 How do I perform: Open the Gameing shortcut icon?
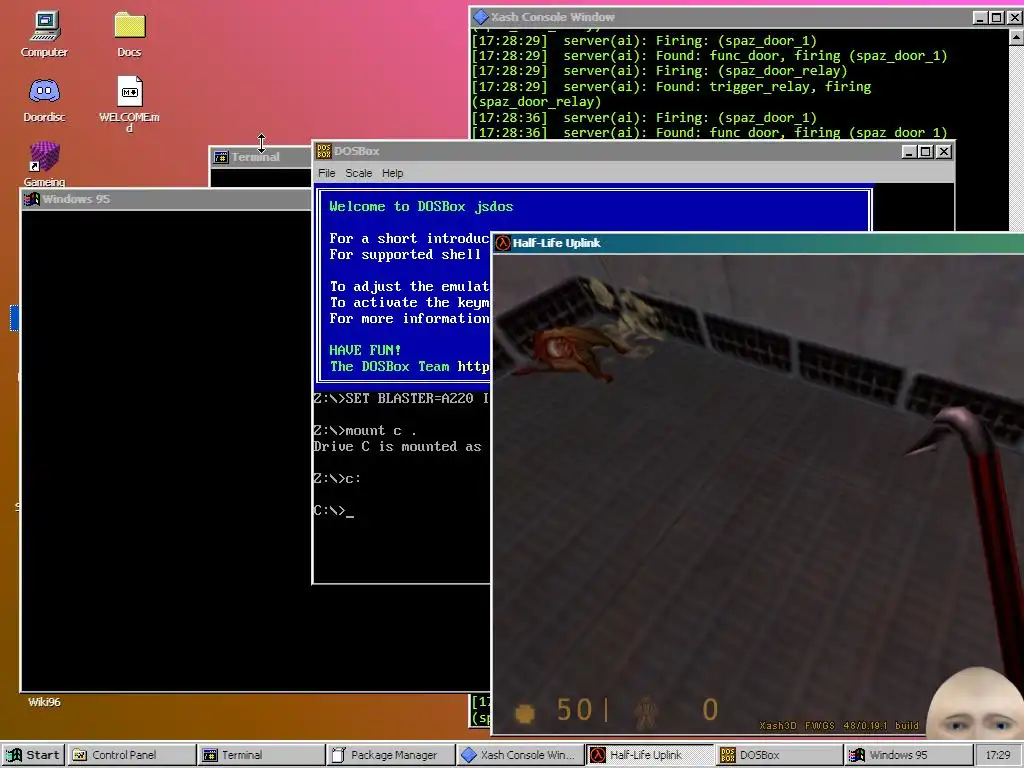pos(44,164)
